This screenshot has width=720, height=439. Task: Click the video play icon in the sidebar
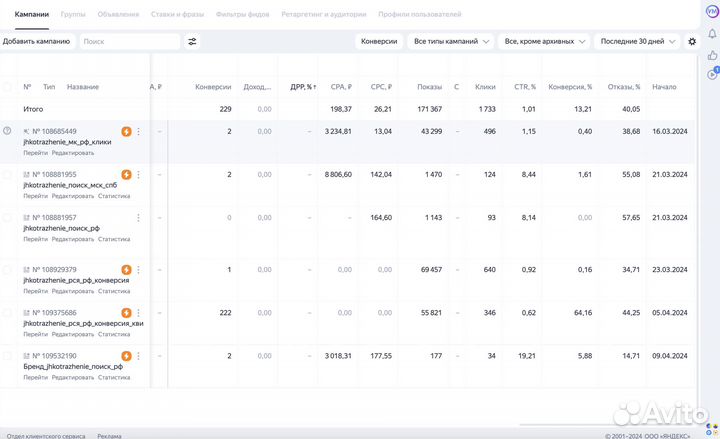tap(711, 73)
